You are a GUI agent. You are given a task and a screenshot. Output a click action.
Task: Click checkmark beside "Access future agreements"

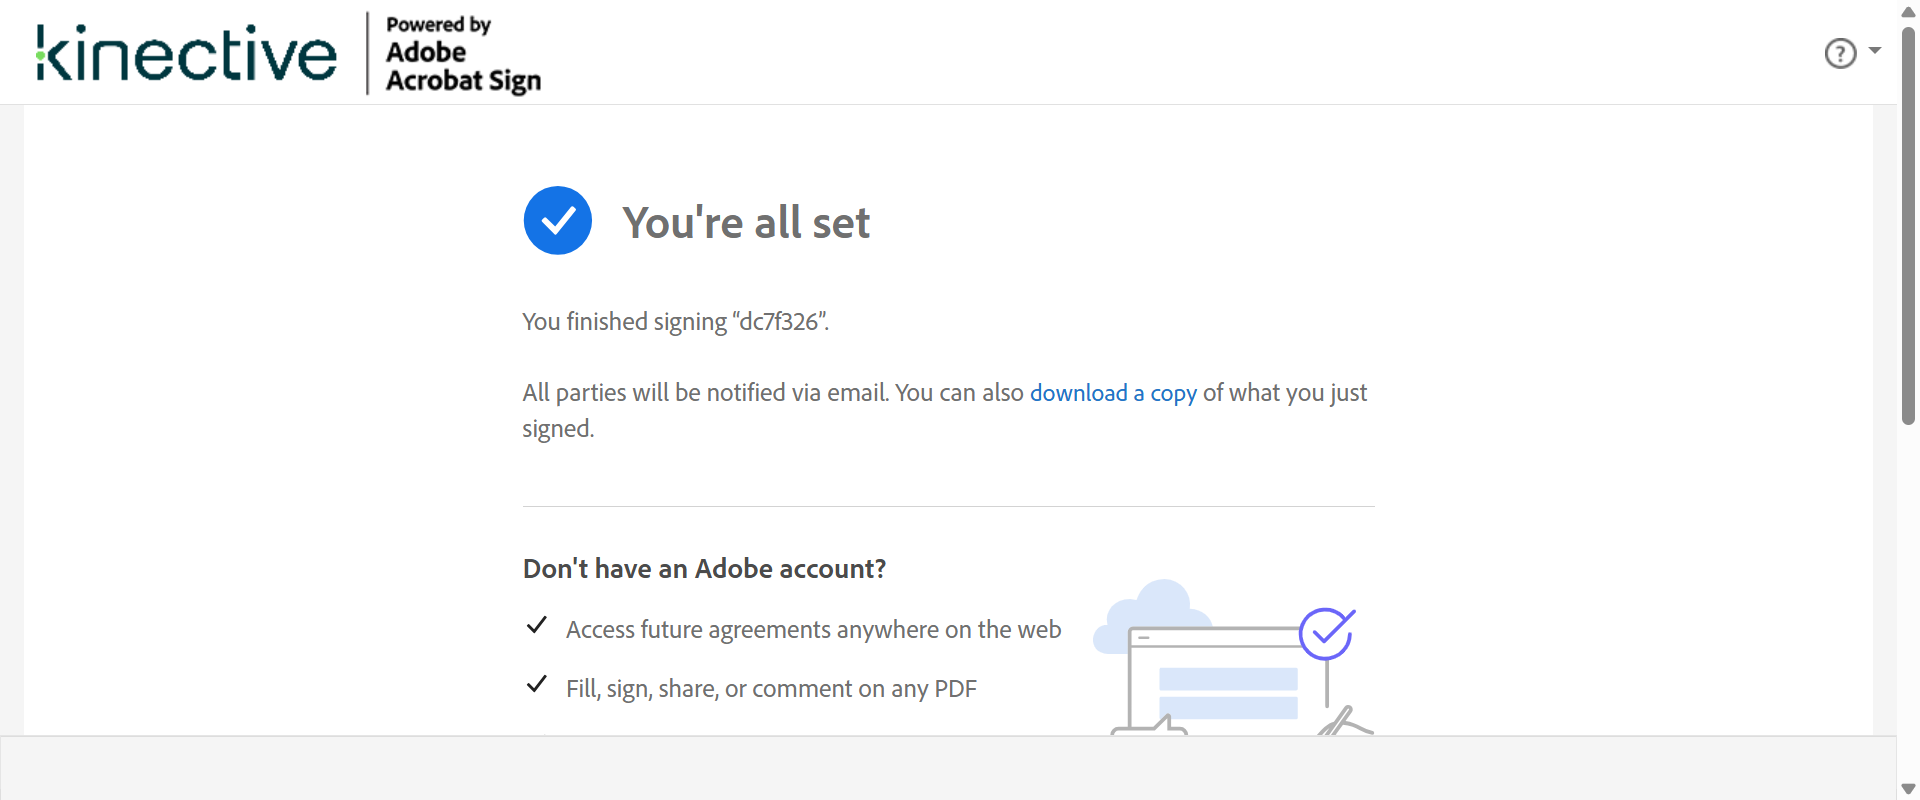coord(537,626)
